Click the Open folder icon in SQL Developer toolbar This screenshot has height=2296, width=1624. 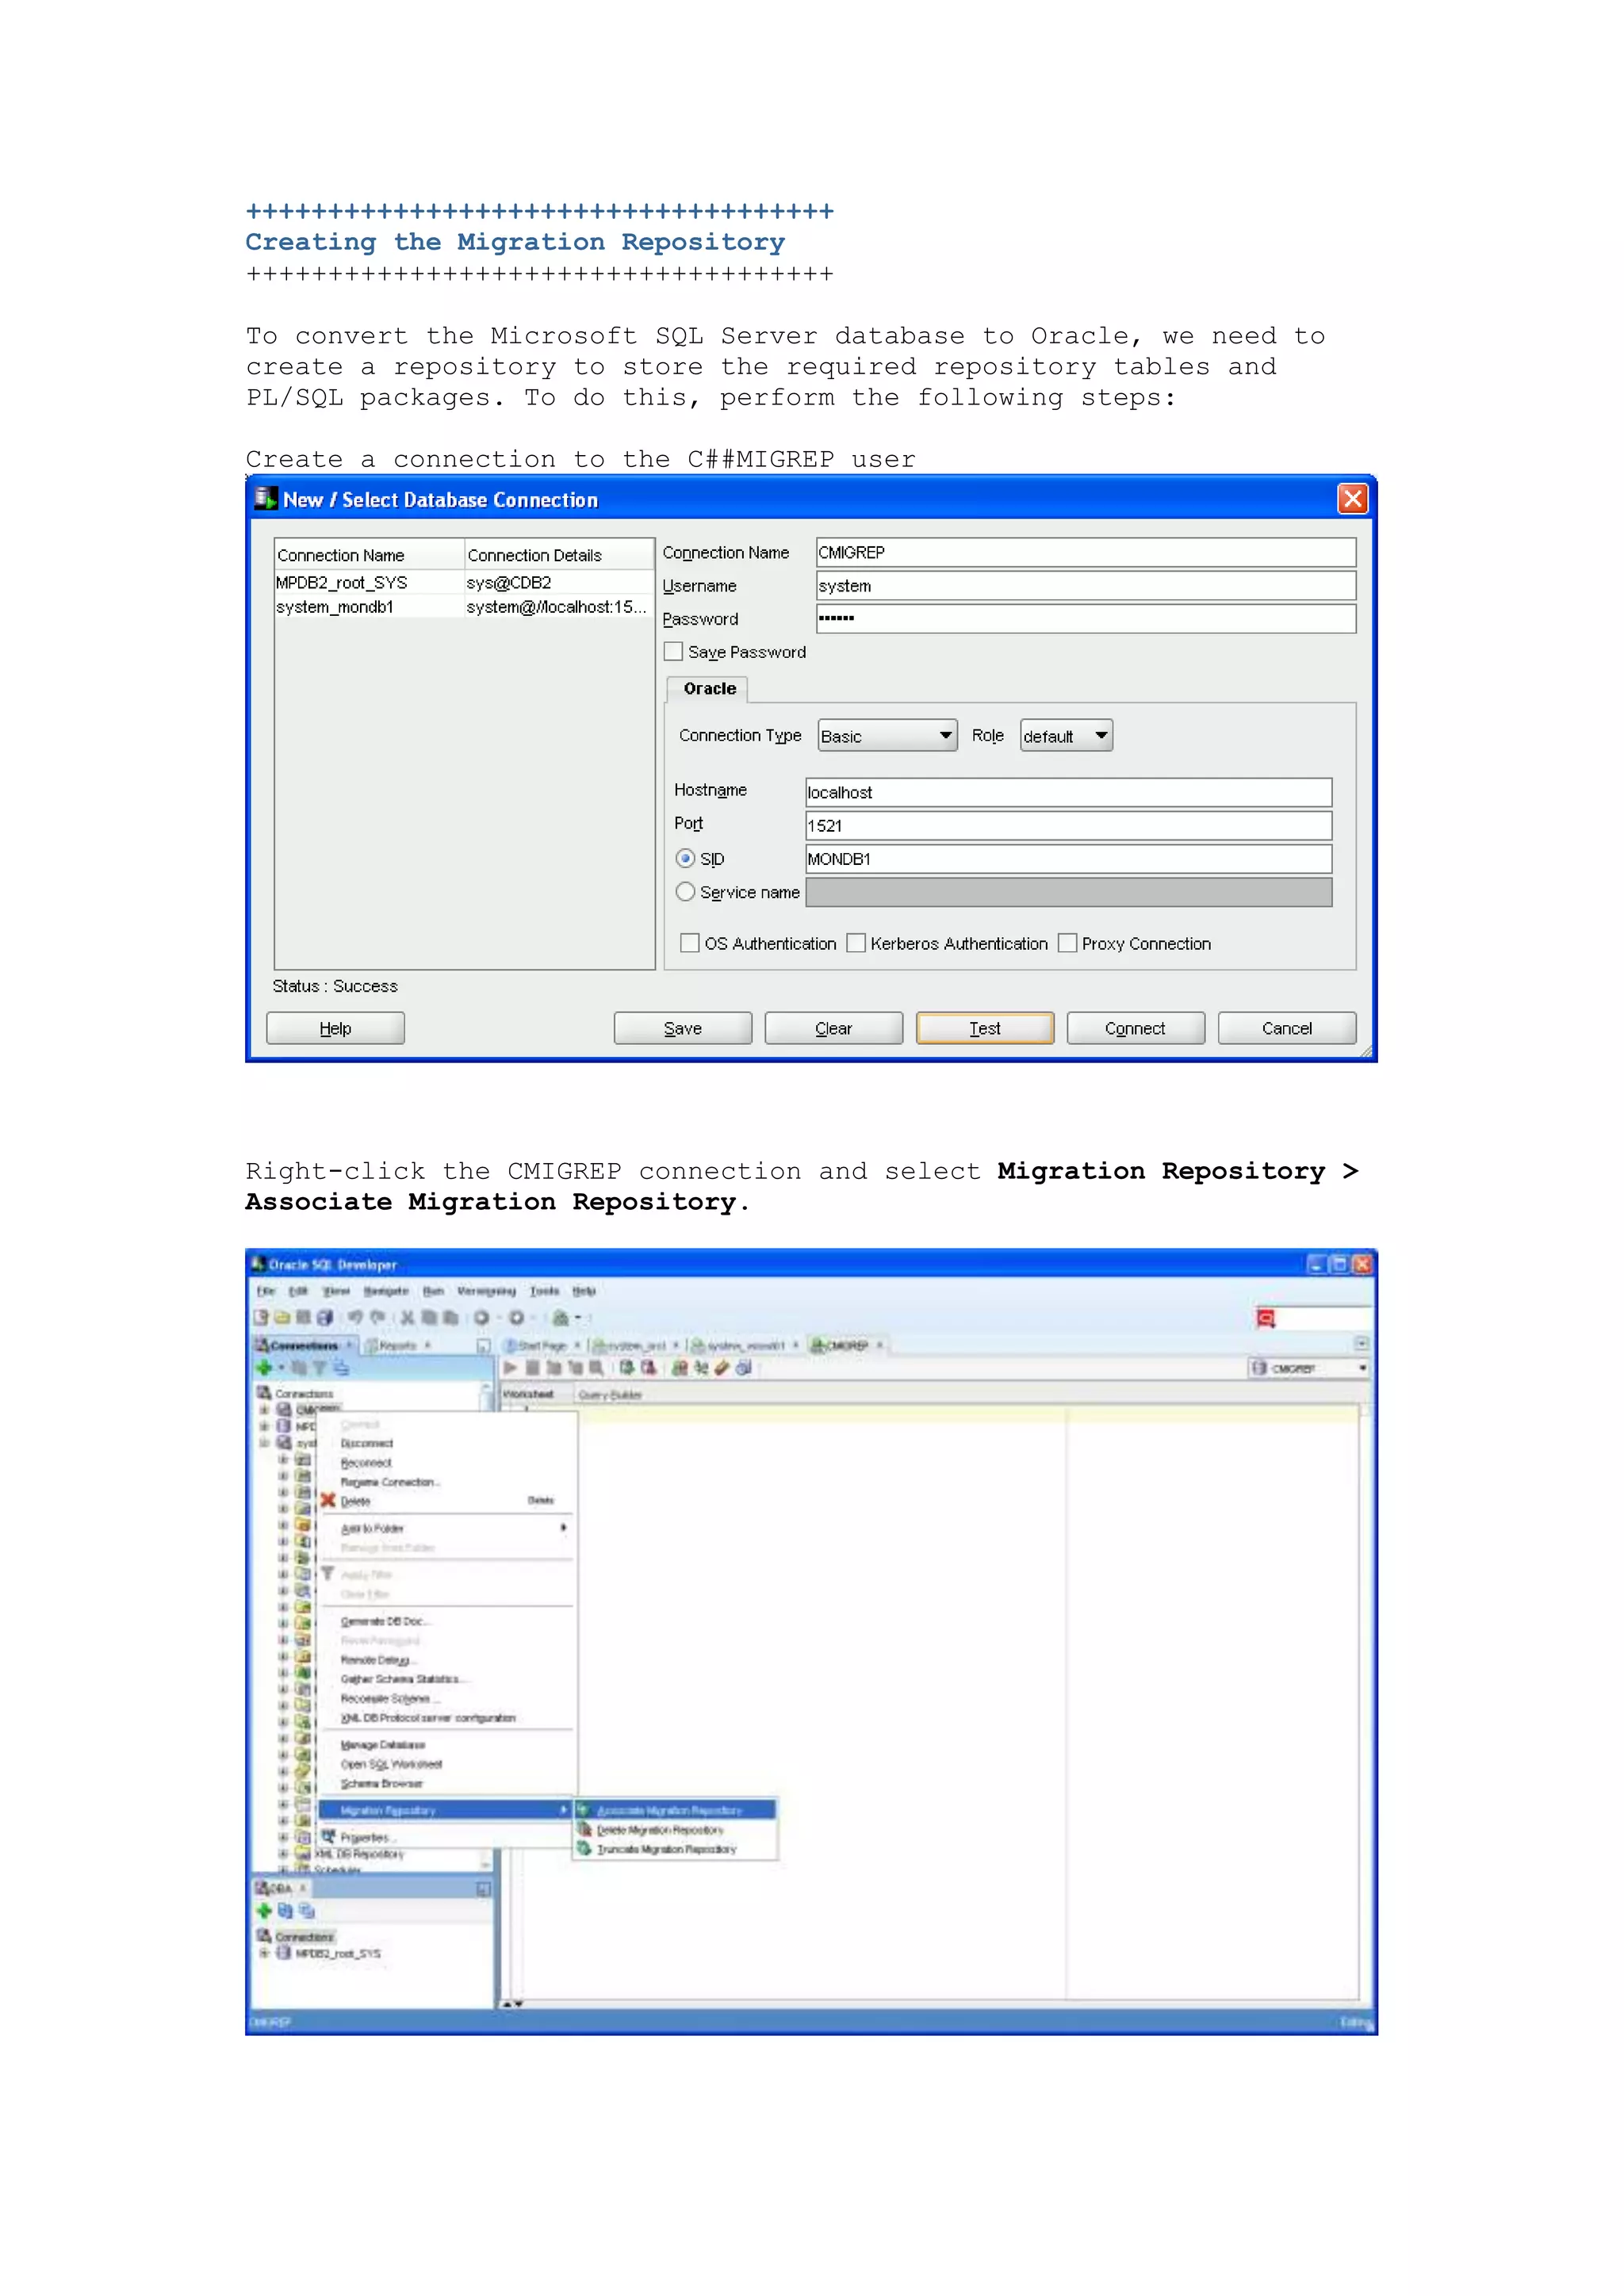282,1318
